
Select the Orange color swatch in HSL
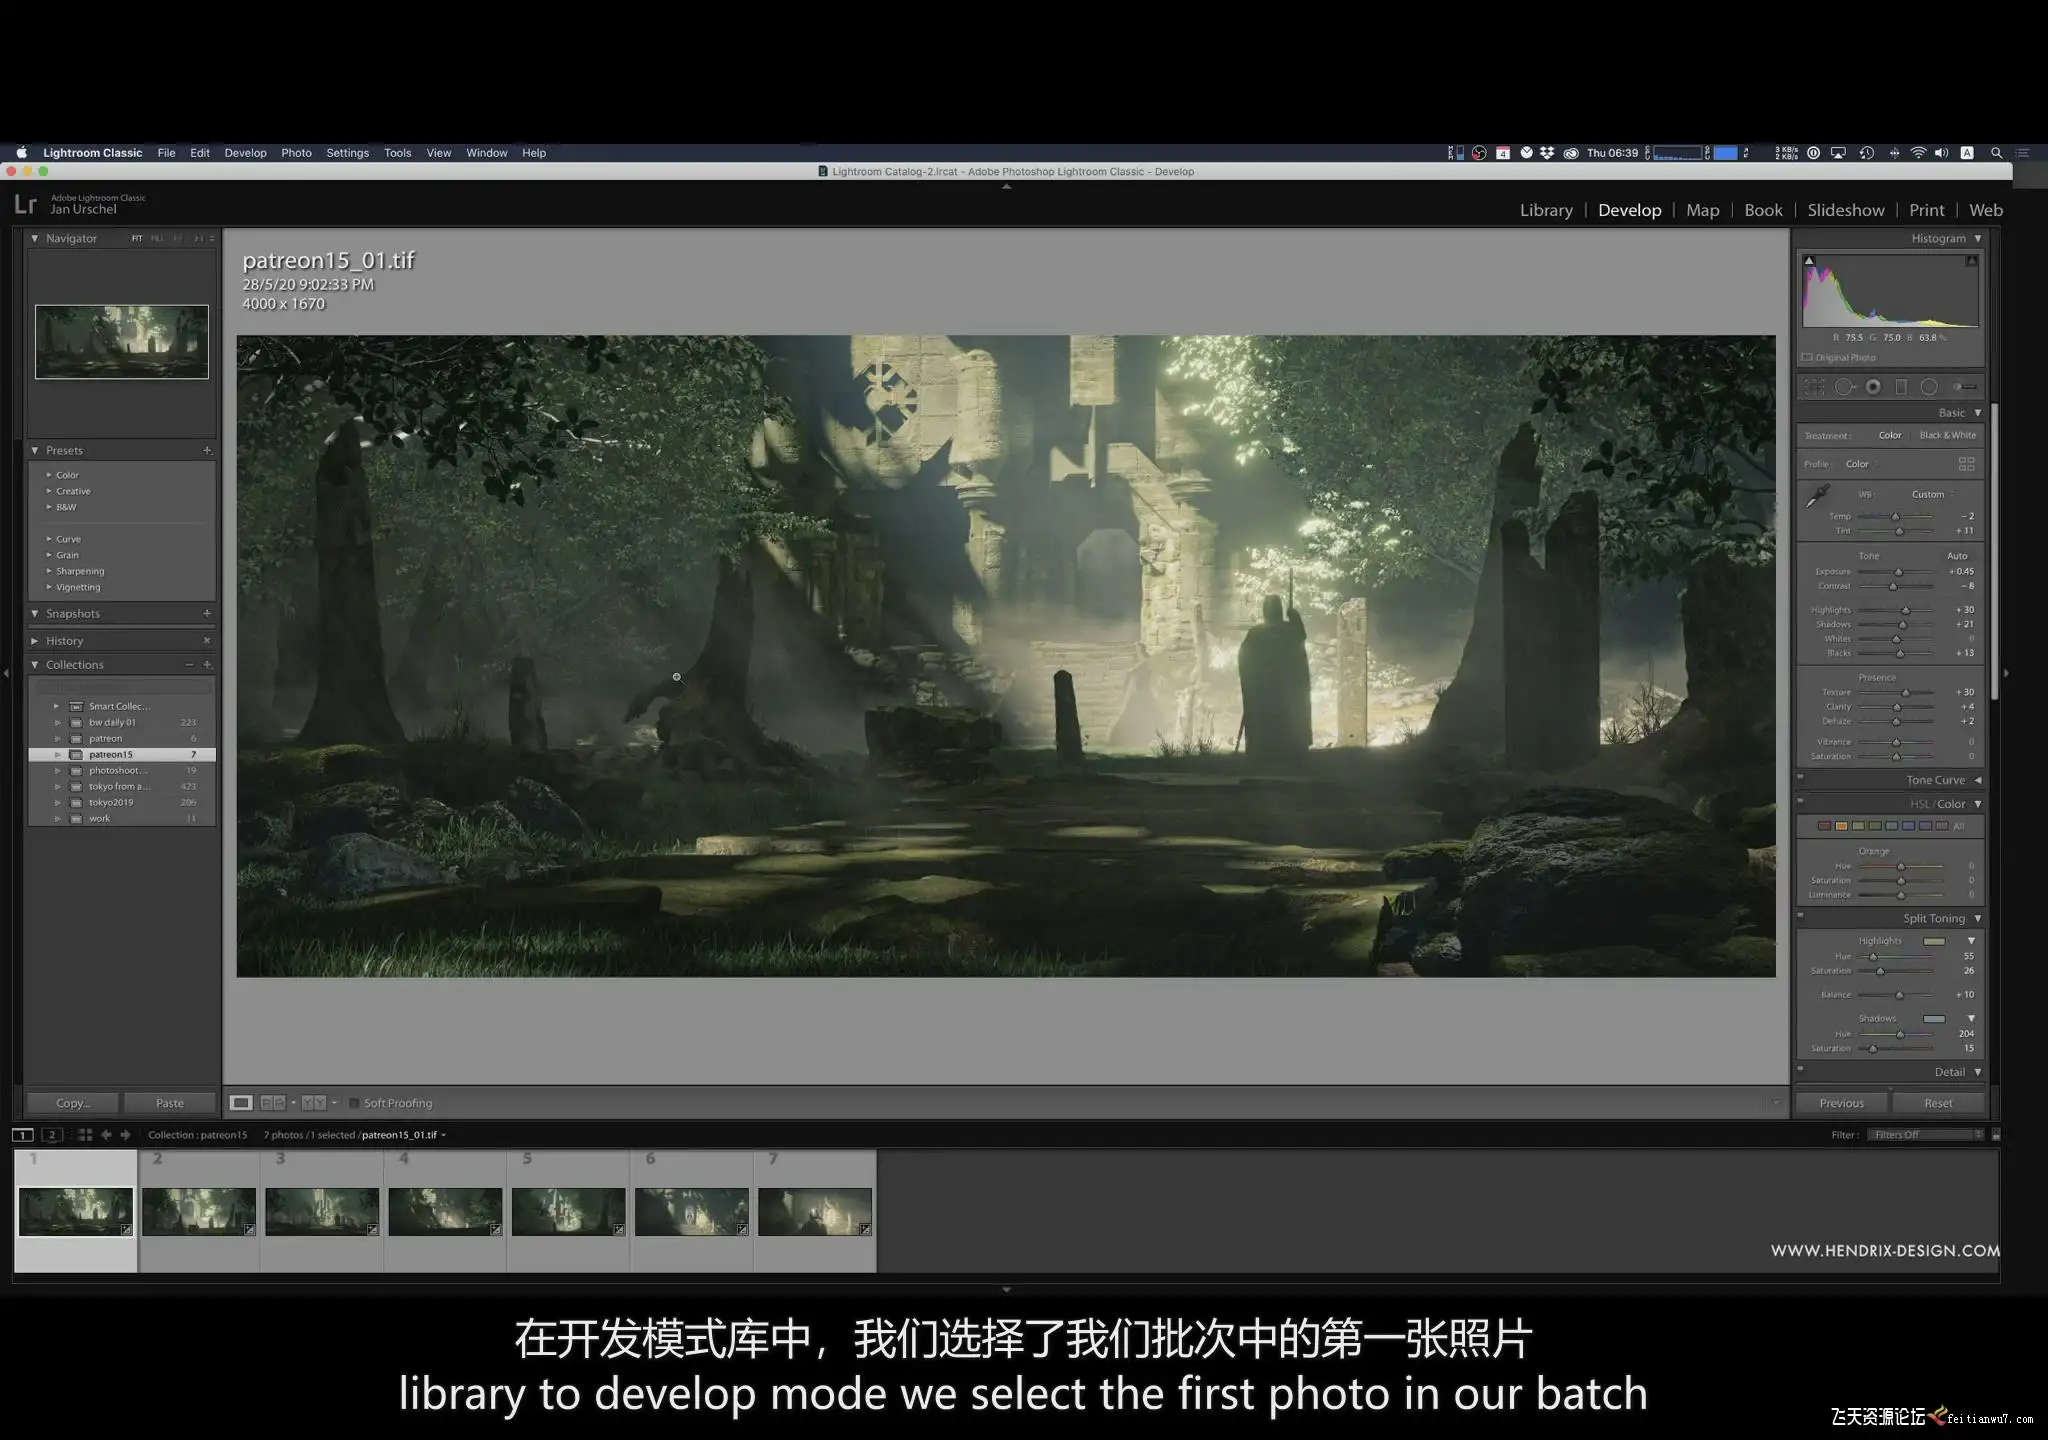pos(1841,826)
